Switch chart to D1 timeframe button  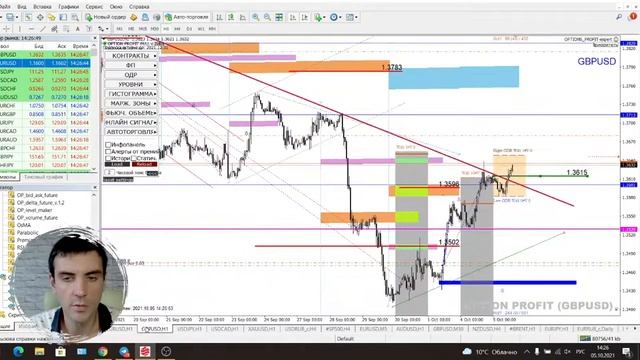189,29
